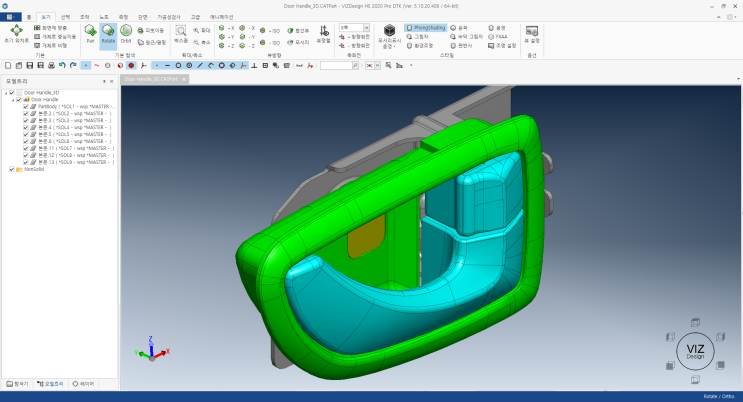This screenshot has width=743, height=402.
Task: Click the bottom face of view cube
Action: coord(695,380)
